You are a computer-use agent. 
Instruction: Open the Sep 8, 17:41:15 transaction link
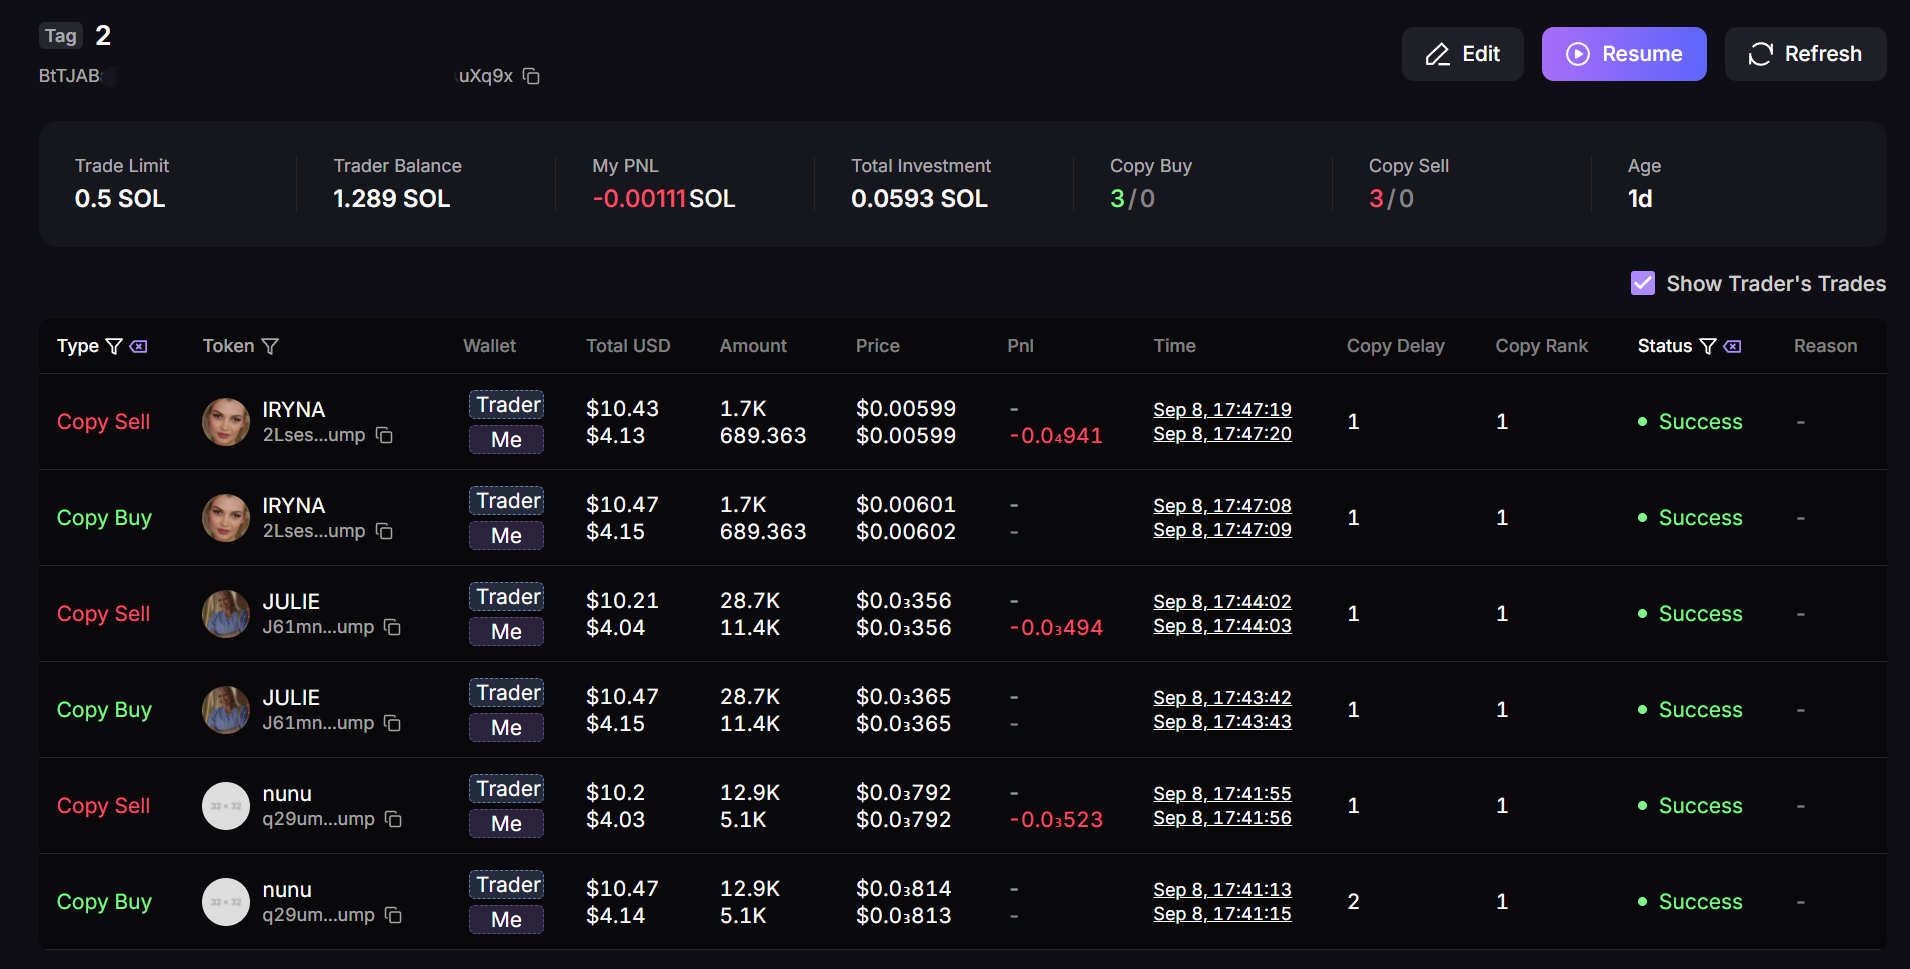tap(1221, 914)
